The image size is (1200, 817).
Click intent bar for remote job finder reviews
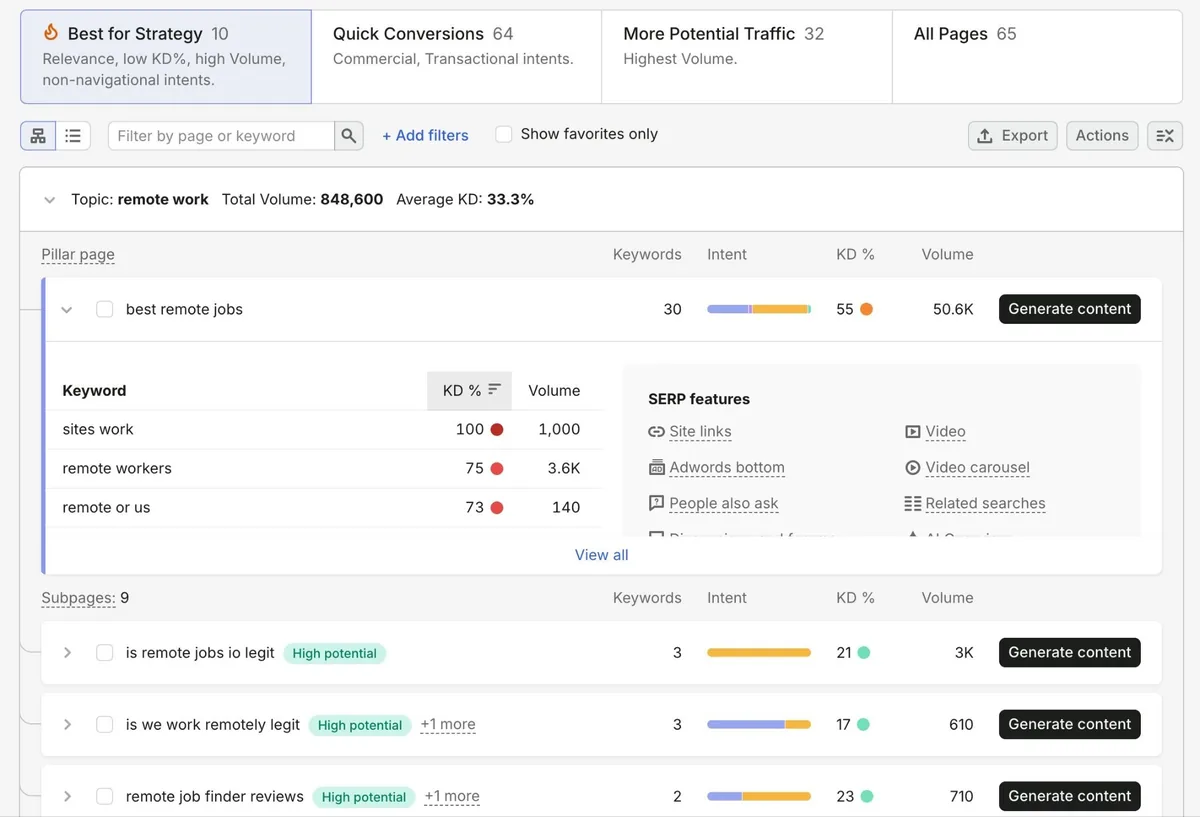[x=759, y=796]
